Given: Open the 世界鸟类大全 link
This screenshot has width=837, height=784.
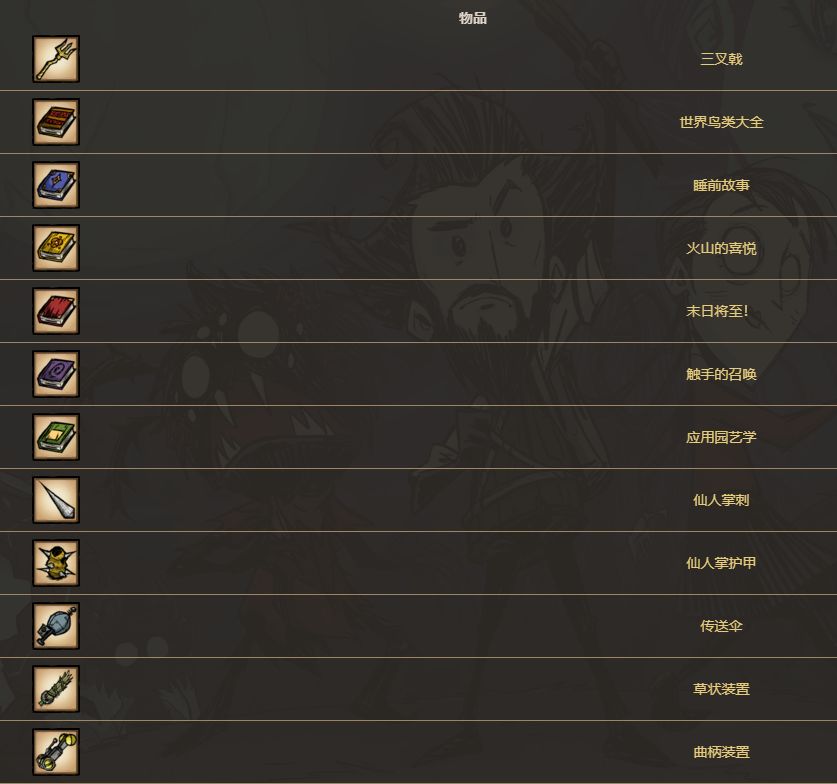Looking at the screenshot, I should 721,122.
